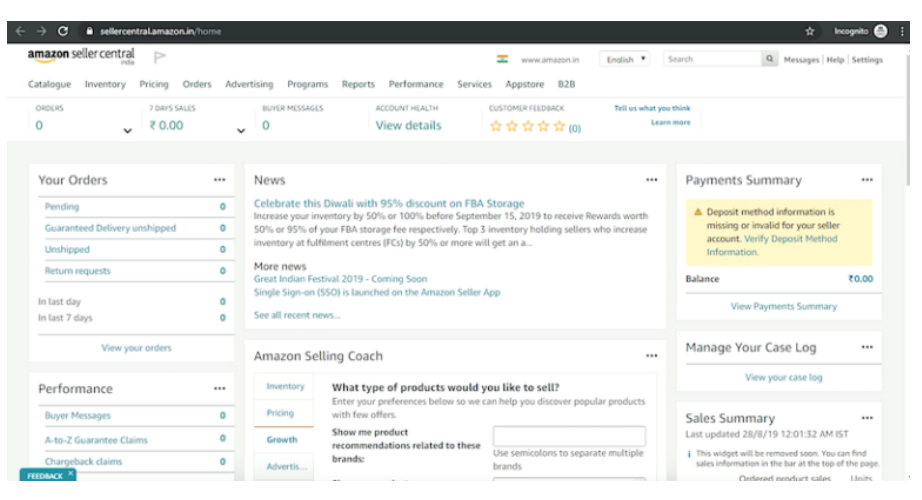Click Verify Deposit Method Information link
Viewport: 922px width, 500px height.
[x=771, y=246]
